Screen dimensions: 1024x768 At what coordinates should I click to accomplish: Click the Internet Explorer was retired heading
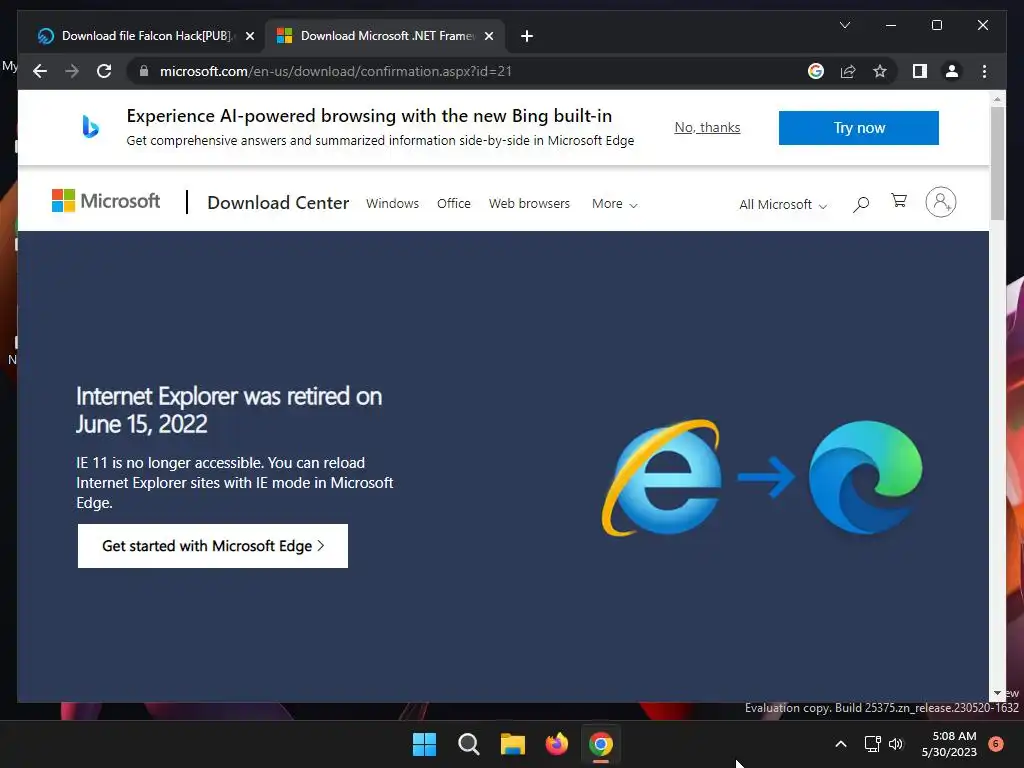[x=229, y=410]
